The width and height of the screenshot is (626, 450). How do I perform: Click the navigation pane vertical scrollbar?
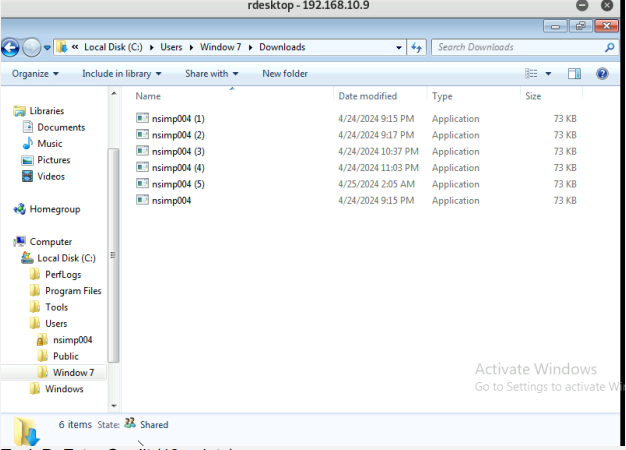(115, 250)
